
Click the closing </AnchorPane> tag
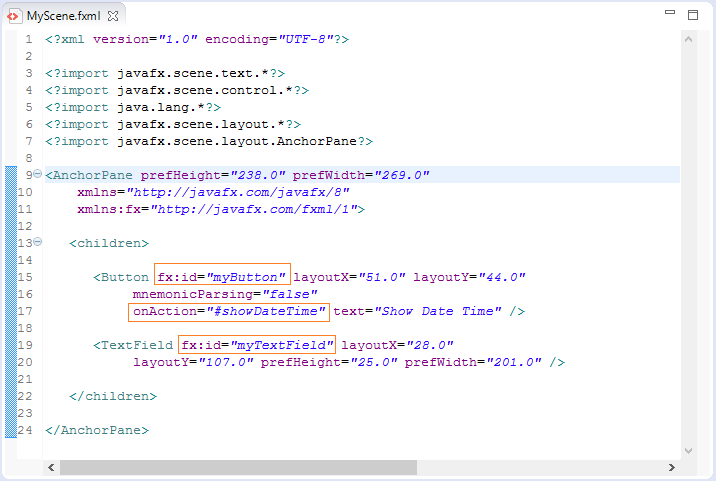[97, 430]
